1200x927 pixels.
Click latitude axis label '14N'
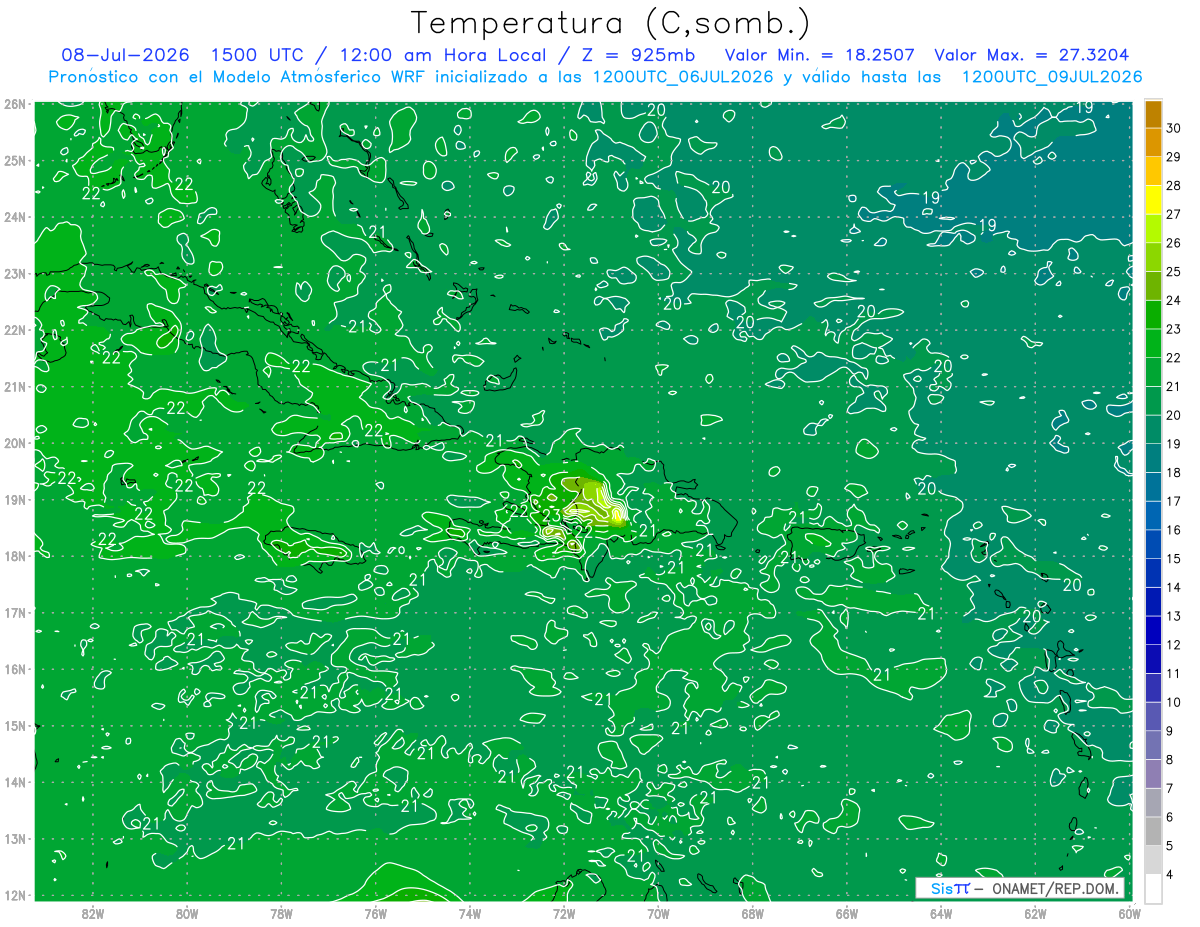coord(14,782)
